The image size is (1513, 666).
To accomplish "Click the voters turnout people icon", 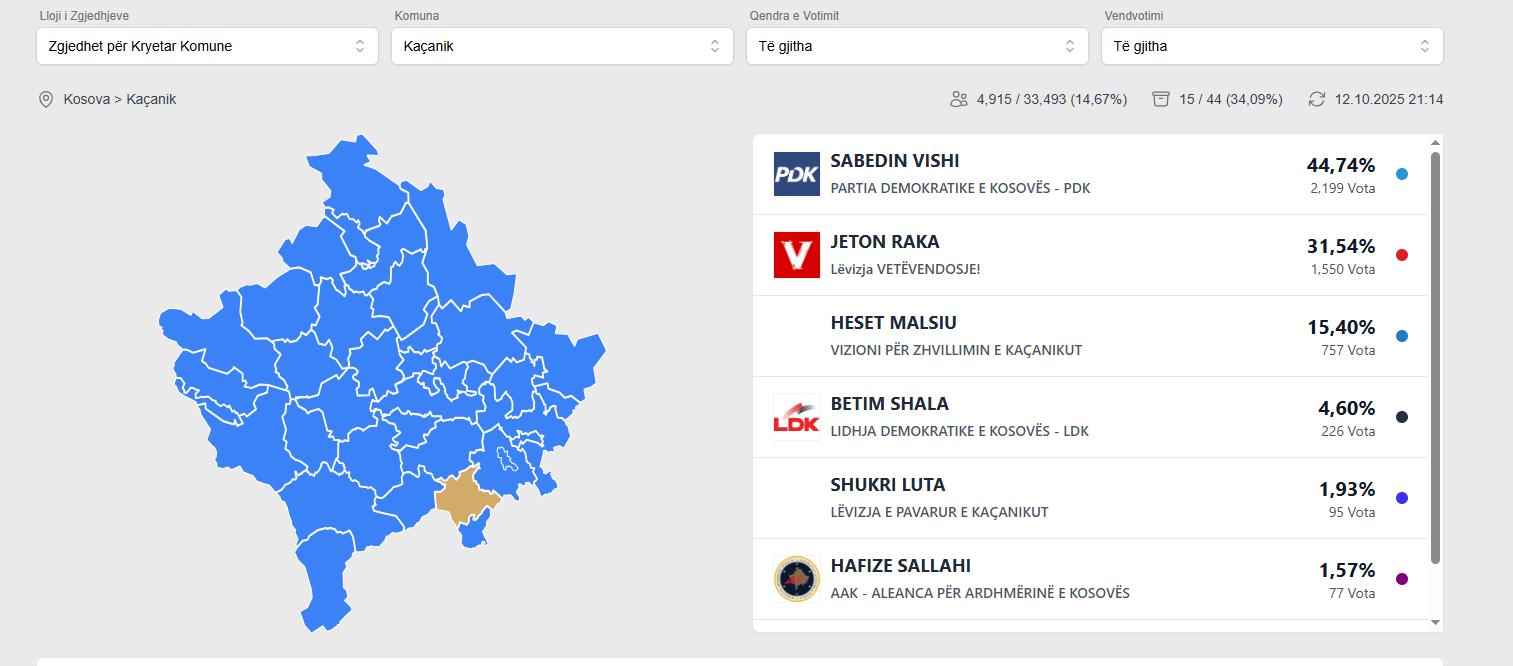I will coord(959,99).
